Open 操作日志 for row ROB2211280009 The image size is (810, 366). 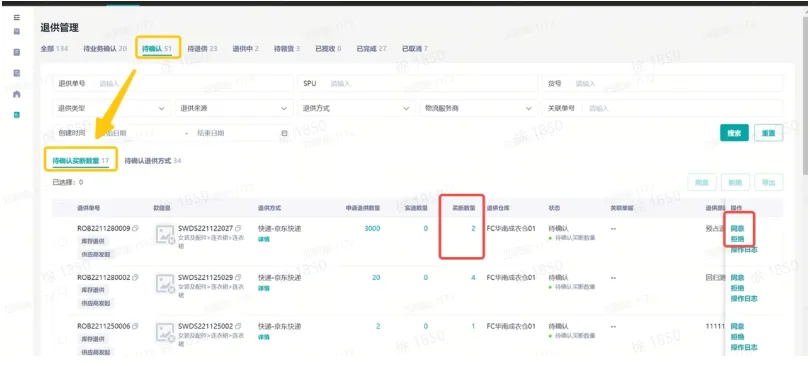tap(744, 249)
